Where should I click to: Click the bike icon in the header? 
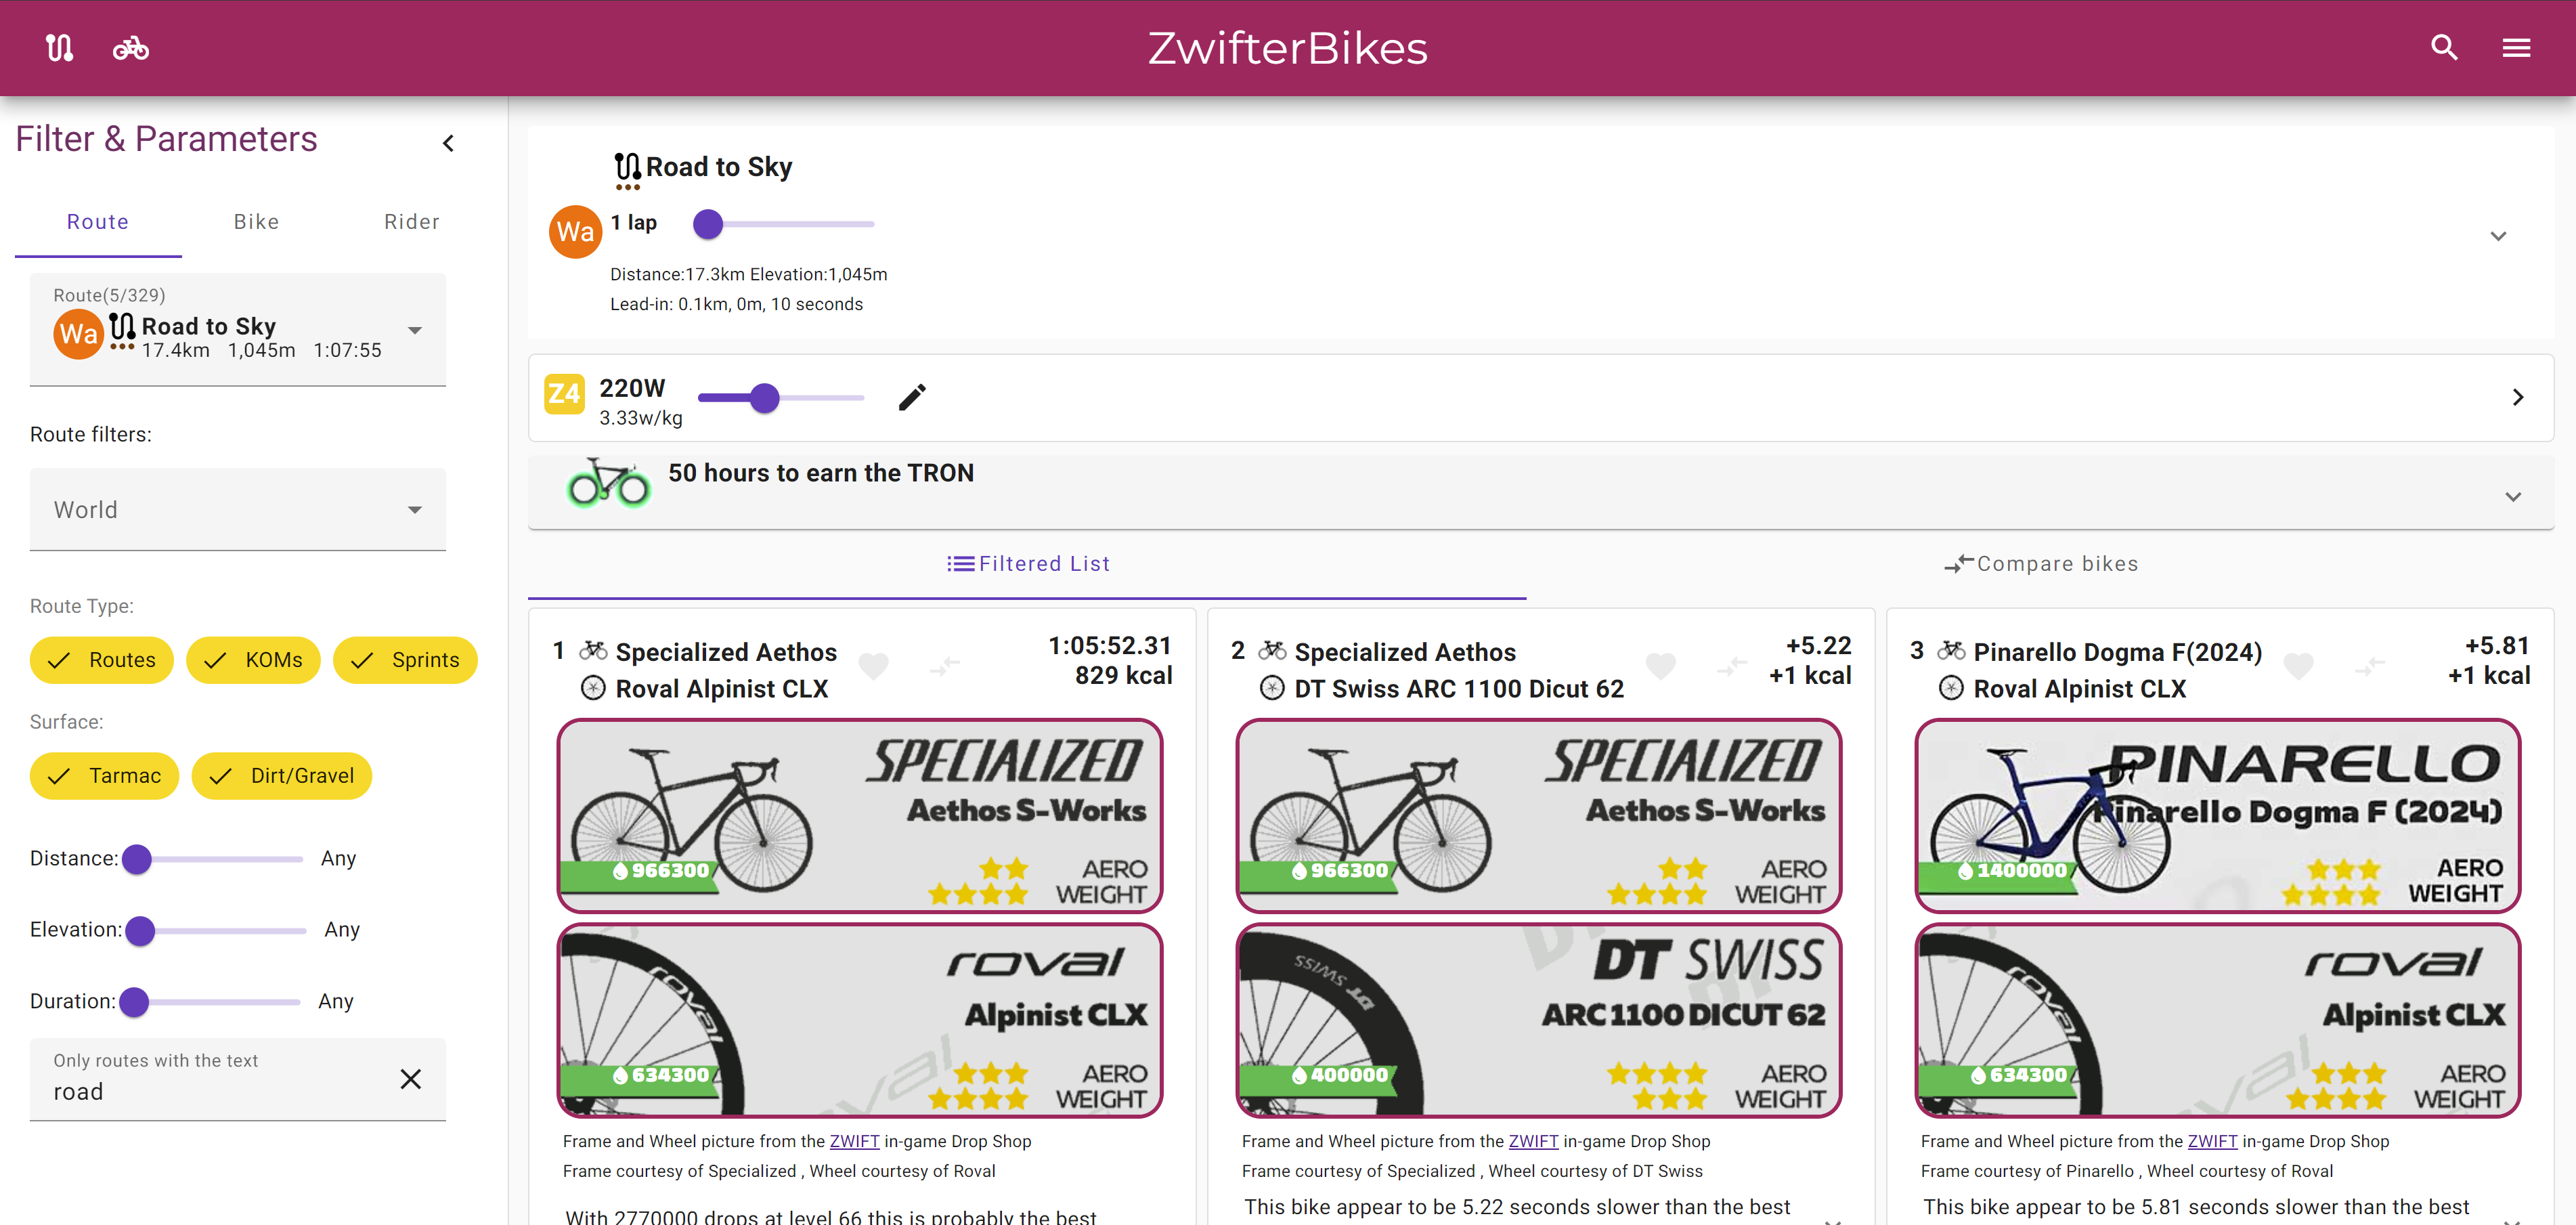click(x=131, y=48)
